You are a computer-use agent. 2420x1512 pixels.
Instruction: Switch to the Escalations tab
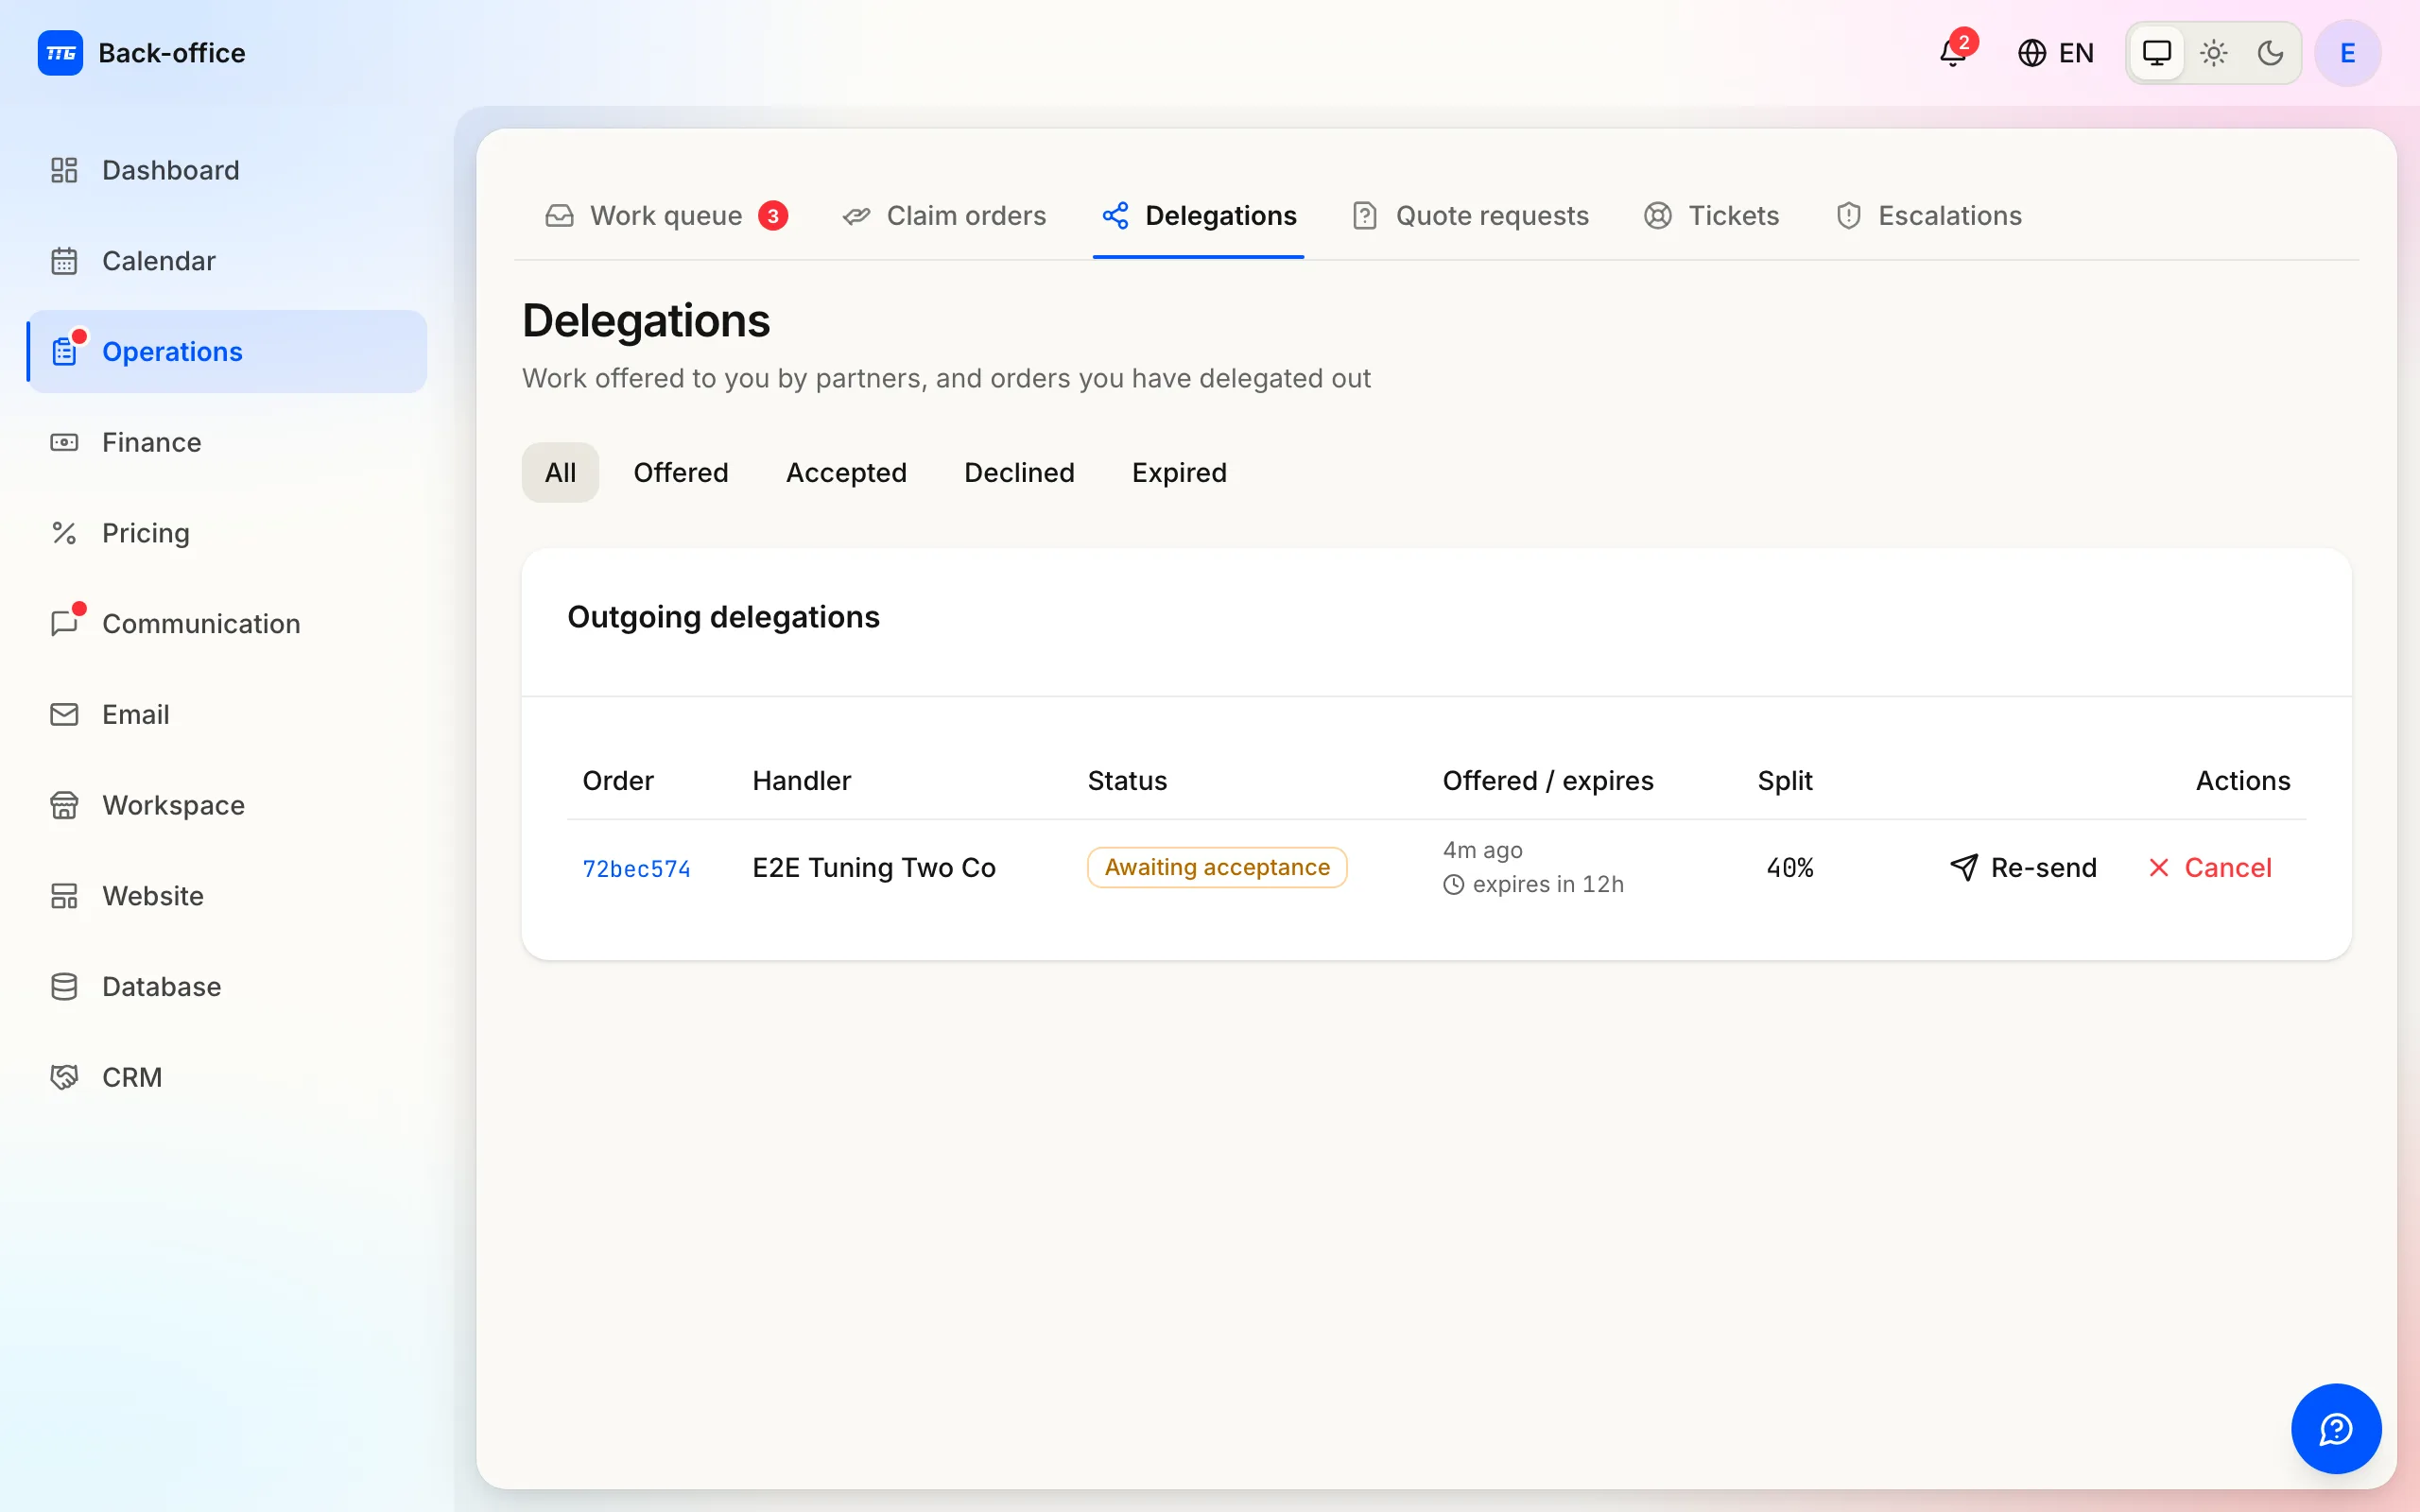point(1929,216)
